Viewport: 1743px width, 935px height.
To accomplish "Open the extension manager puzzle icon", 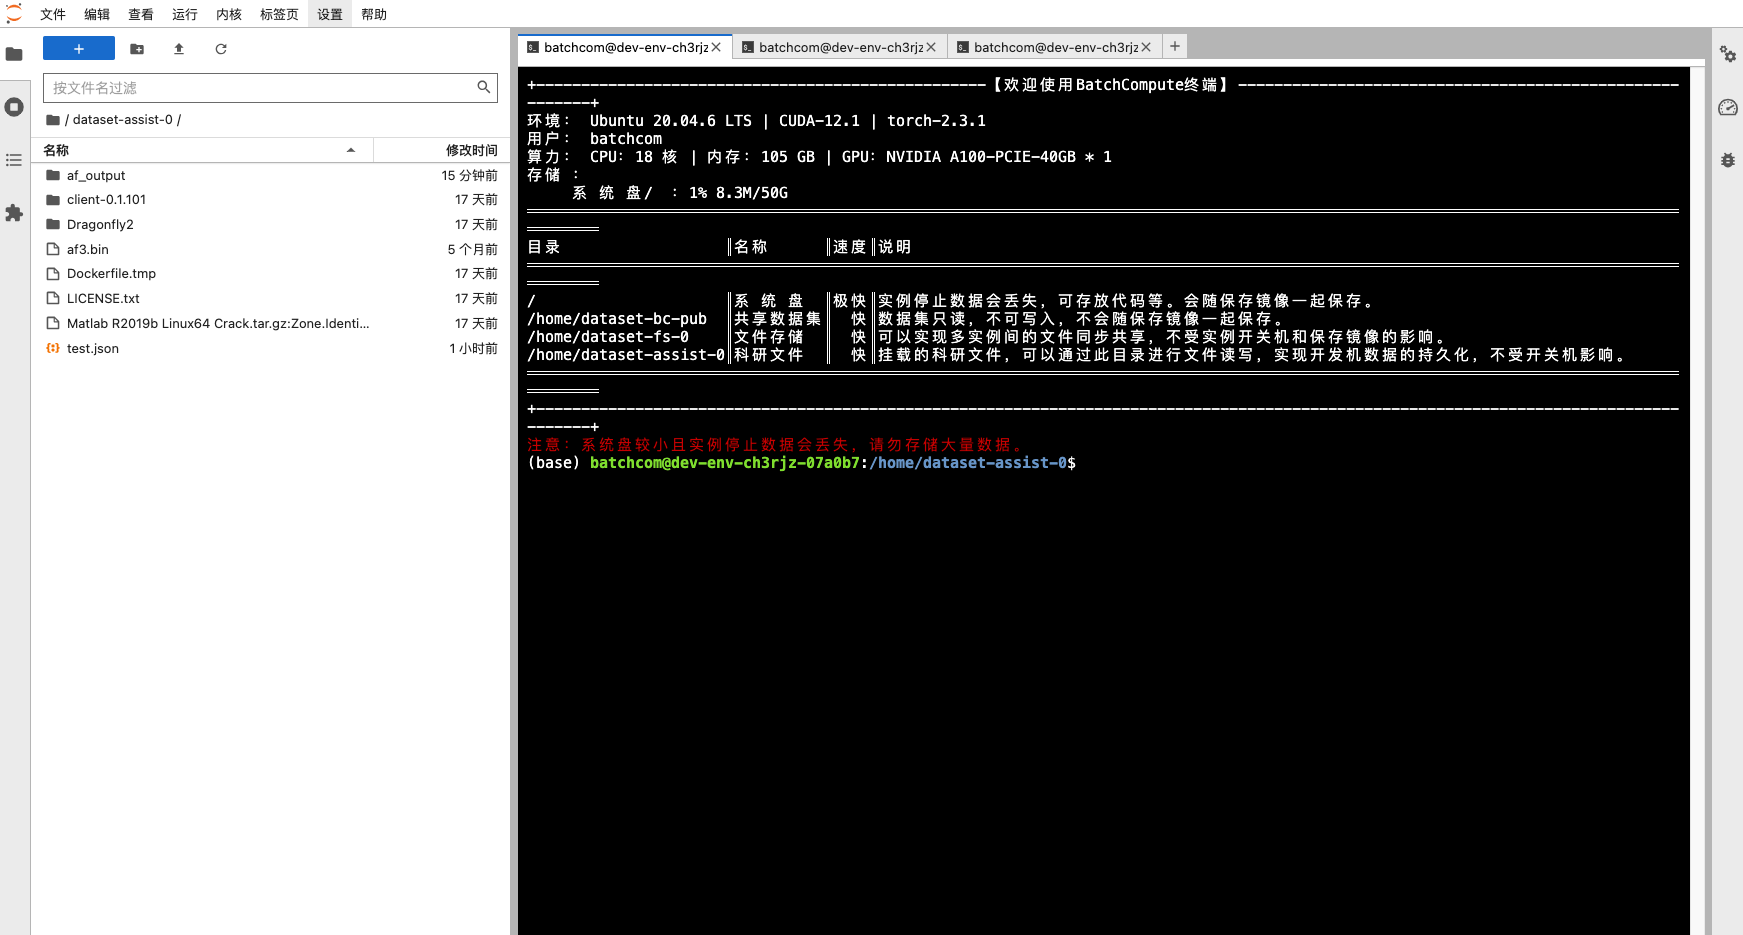I will (x=14, y=213).
